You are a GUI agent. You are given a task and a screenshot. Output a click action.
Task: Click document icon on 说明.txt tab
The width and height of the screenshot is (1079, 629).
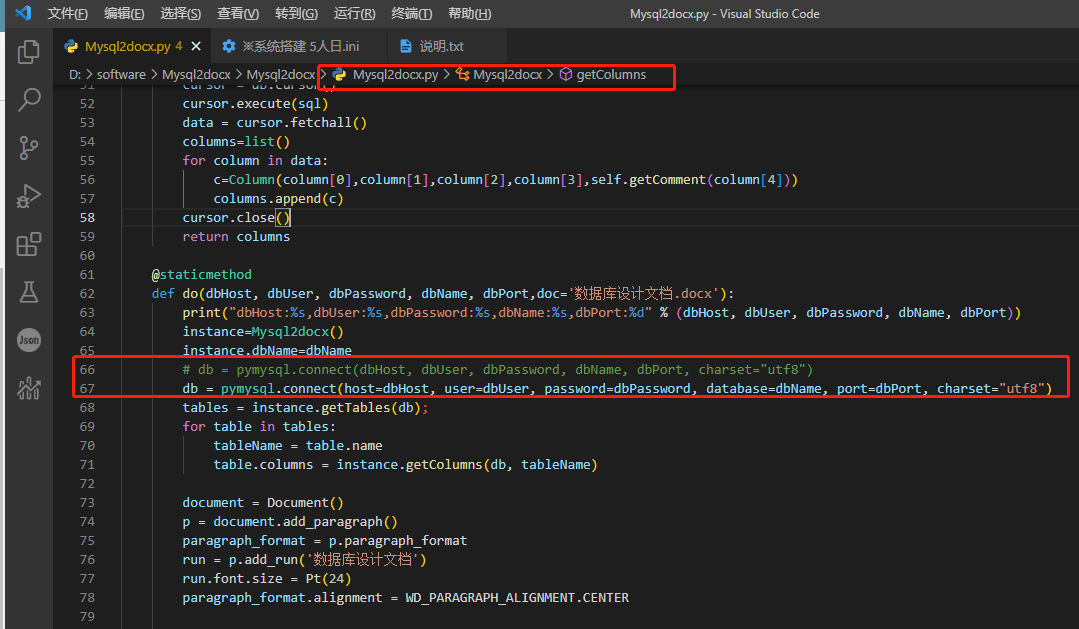(x=406, y=46)
